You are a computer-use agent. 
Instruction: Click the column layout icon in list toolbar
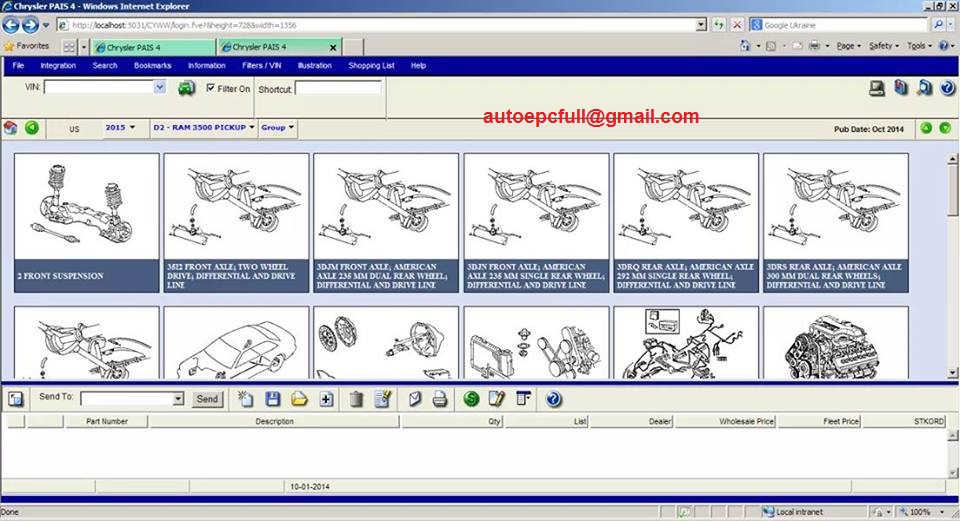click(523, 399)
